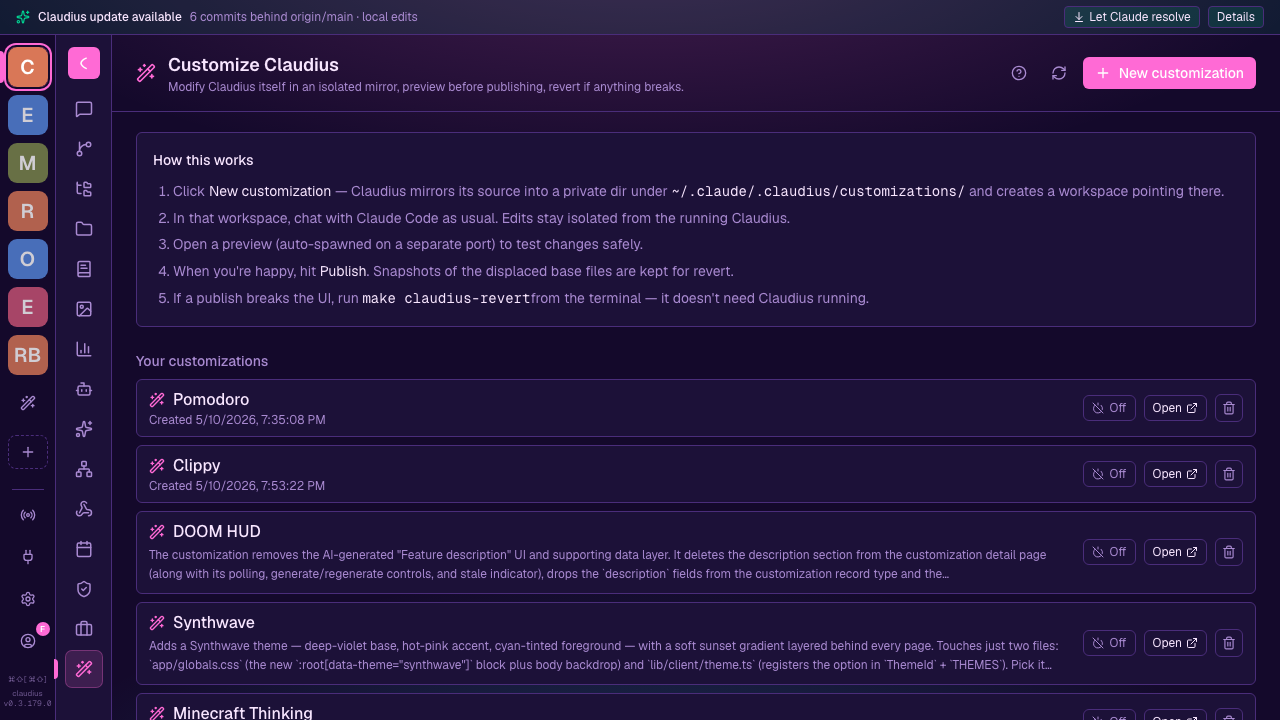The width and height of the screenshot is (1280, 720).
Task: Open the broadcast signal icon in the left rail
Action: (28, 515)
